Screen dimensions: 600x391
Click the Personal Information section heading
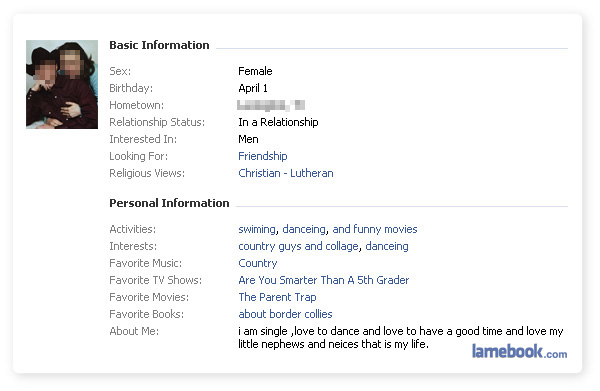[169, 203]
